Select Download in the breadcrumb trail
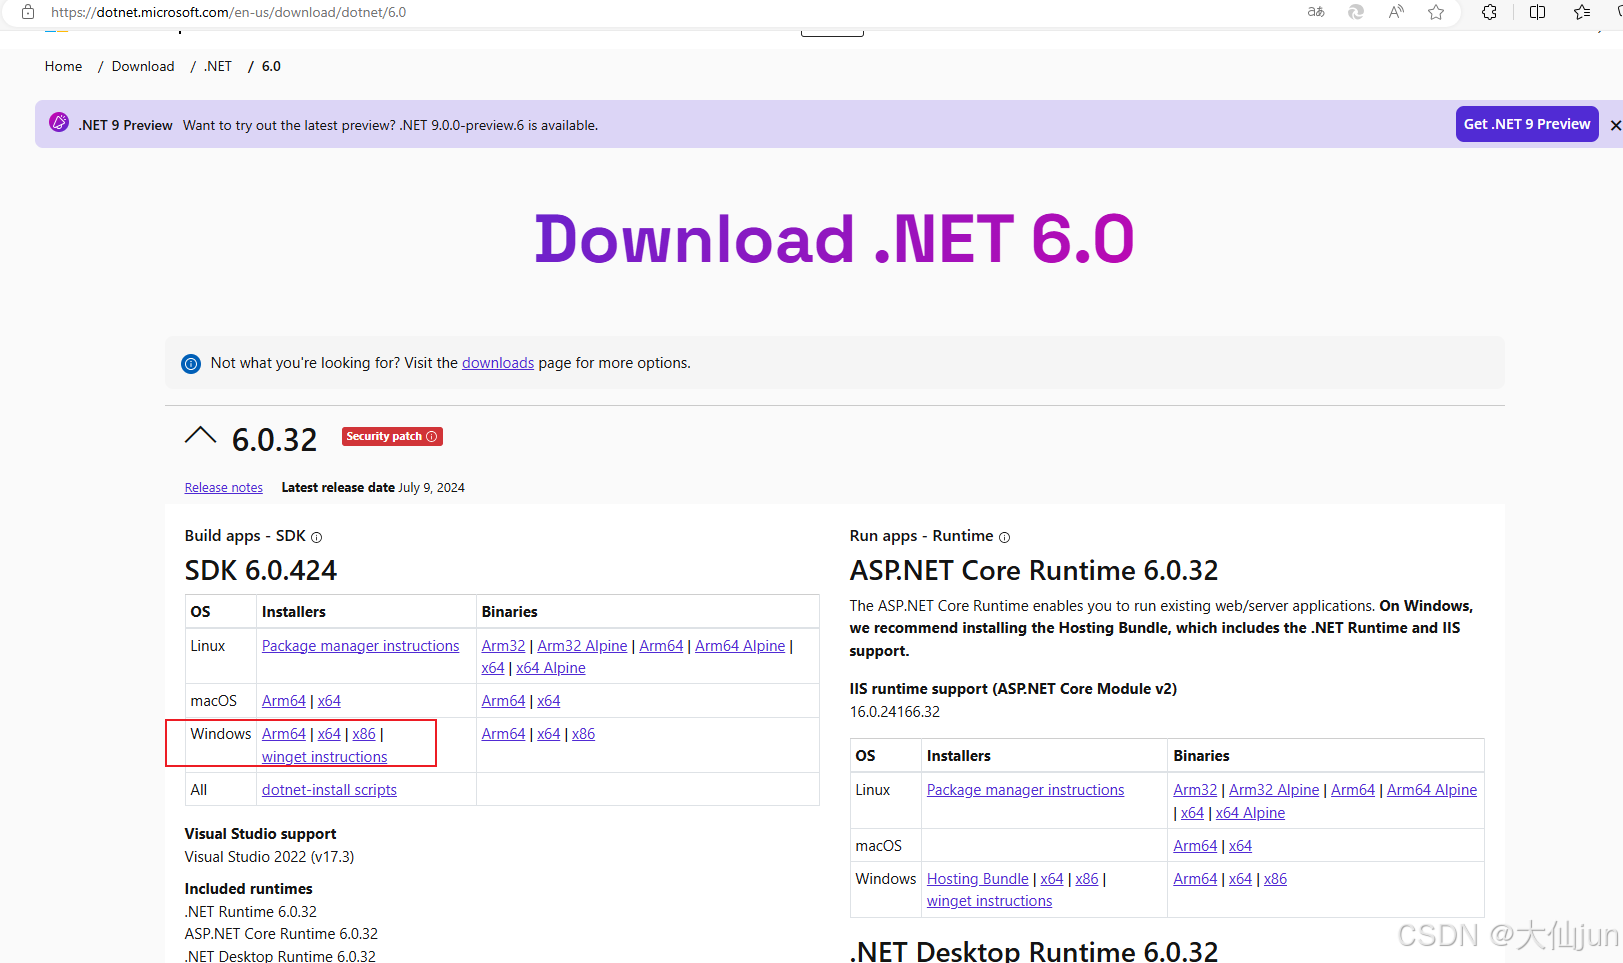1623x963 pixels. tap(142, 66)
